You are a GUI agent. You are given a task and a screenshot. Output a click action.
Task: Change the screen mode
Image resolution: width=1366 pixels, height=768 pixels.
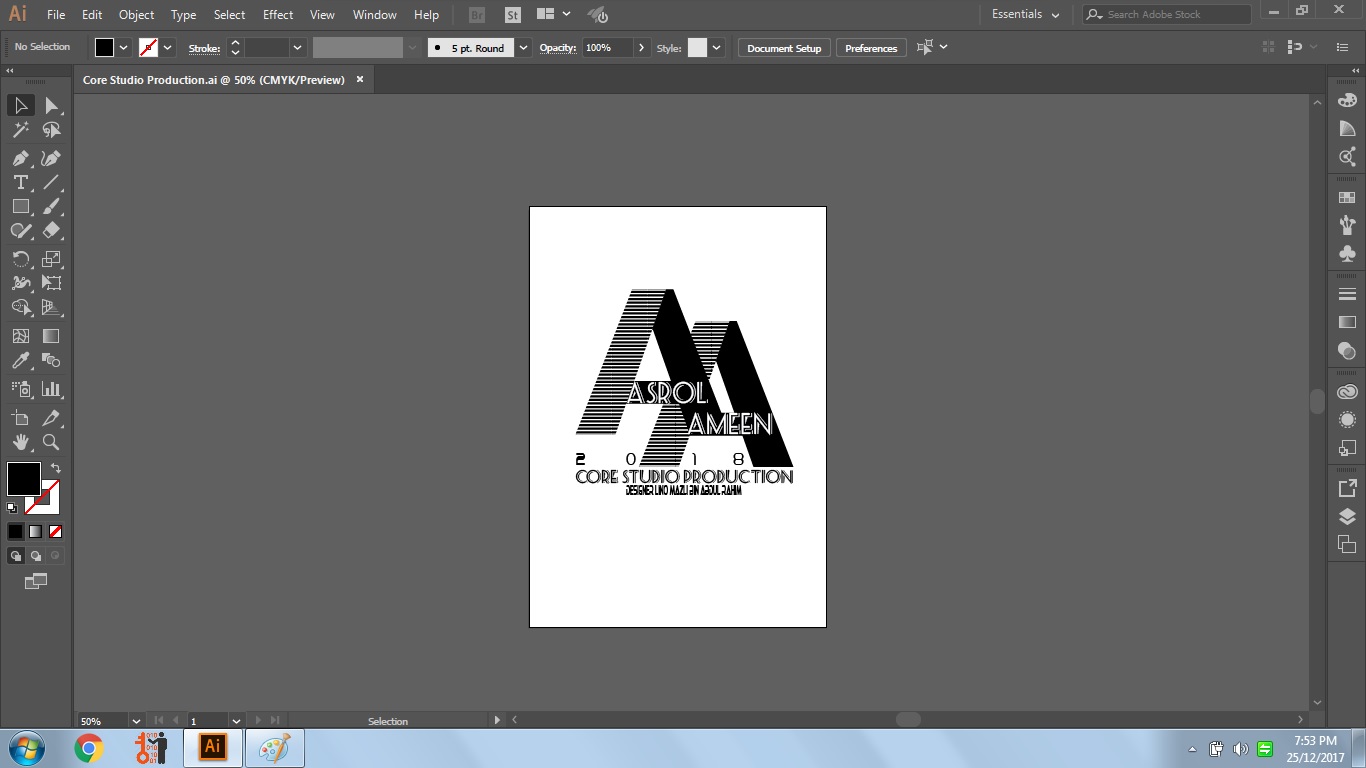pos(36,581)
